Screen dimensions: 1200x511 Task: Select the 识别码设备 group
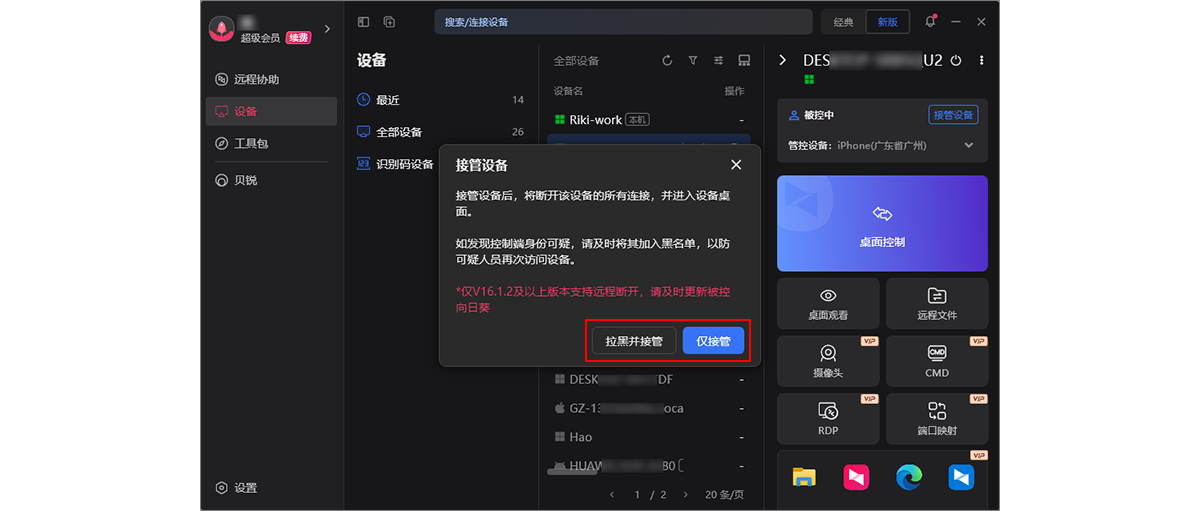pyautogui.click(x=396, y=164)
